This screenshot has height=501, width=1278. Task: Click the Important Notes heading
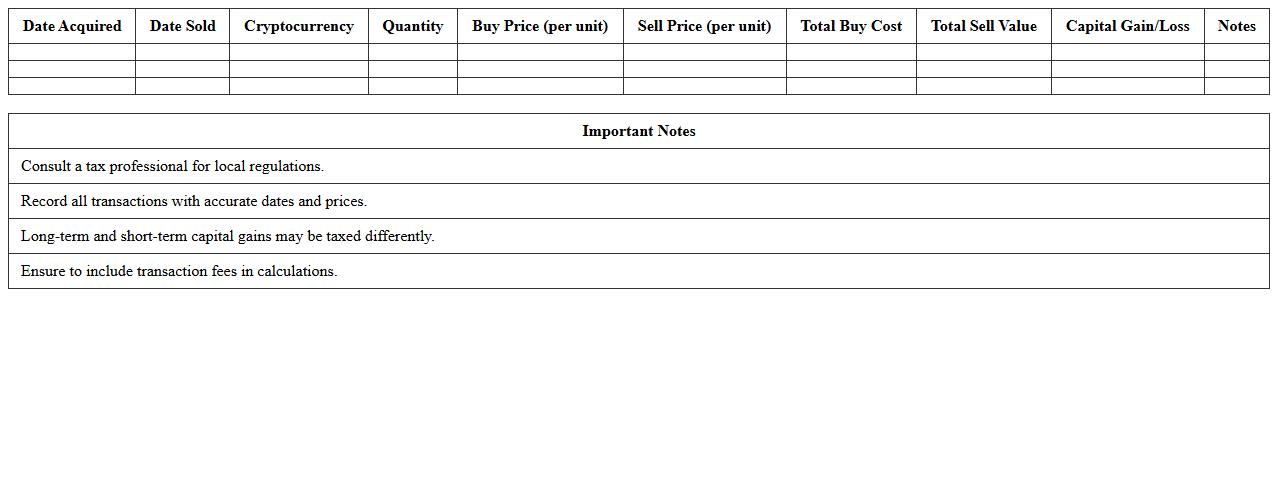coord(638,131)
